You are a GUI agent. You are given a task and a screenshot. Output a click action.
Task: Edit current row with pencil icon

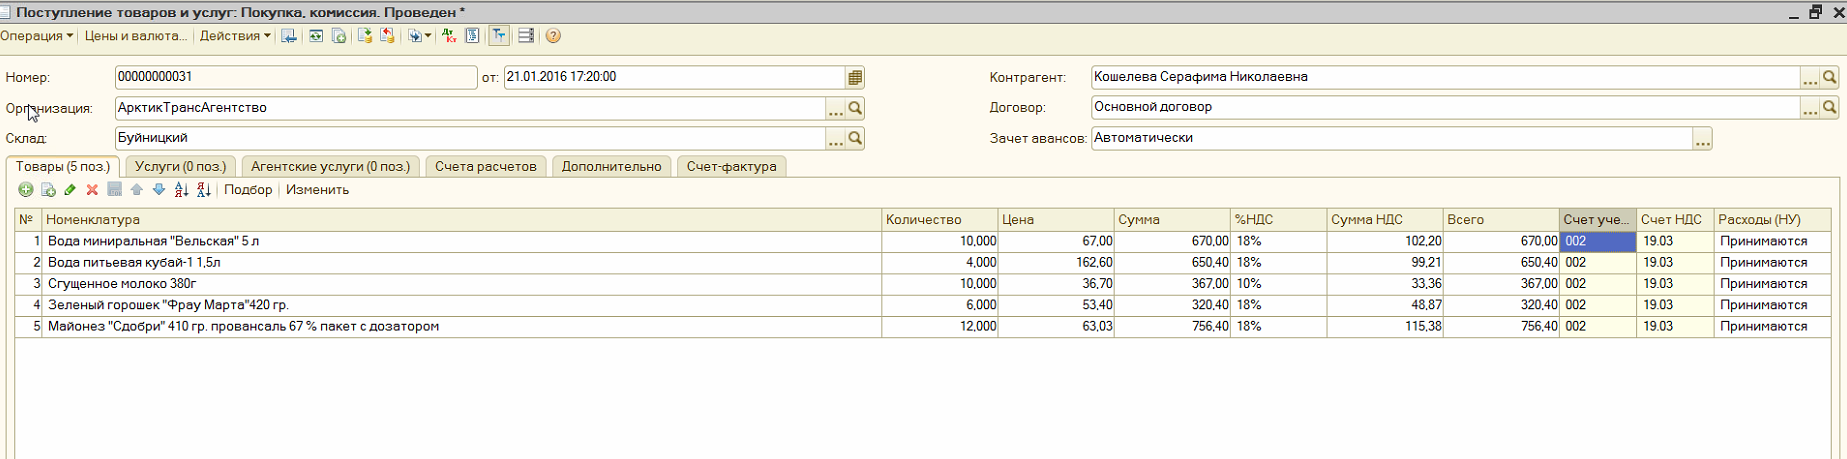(70, 190)
